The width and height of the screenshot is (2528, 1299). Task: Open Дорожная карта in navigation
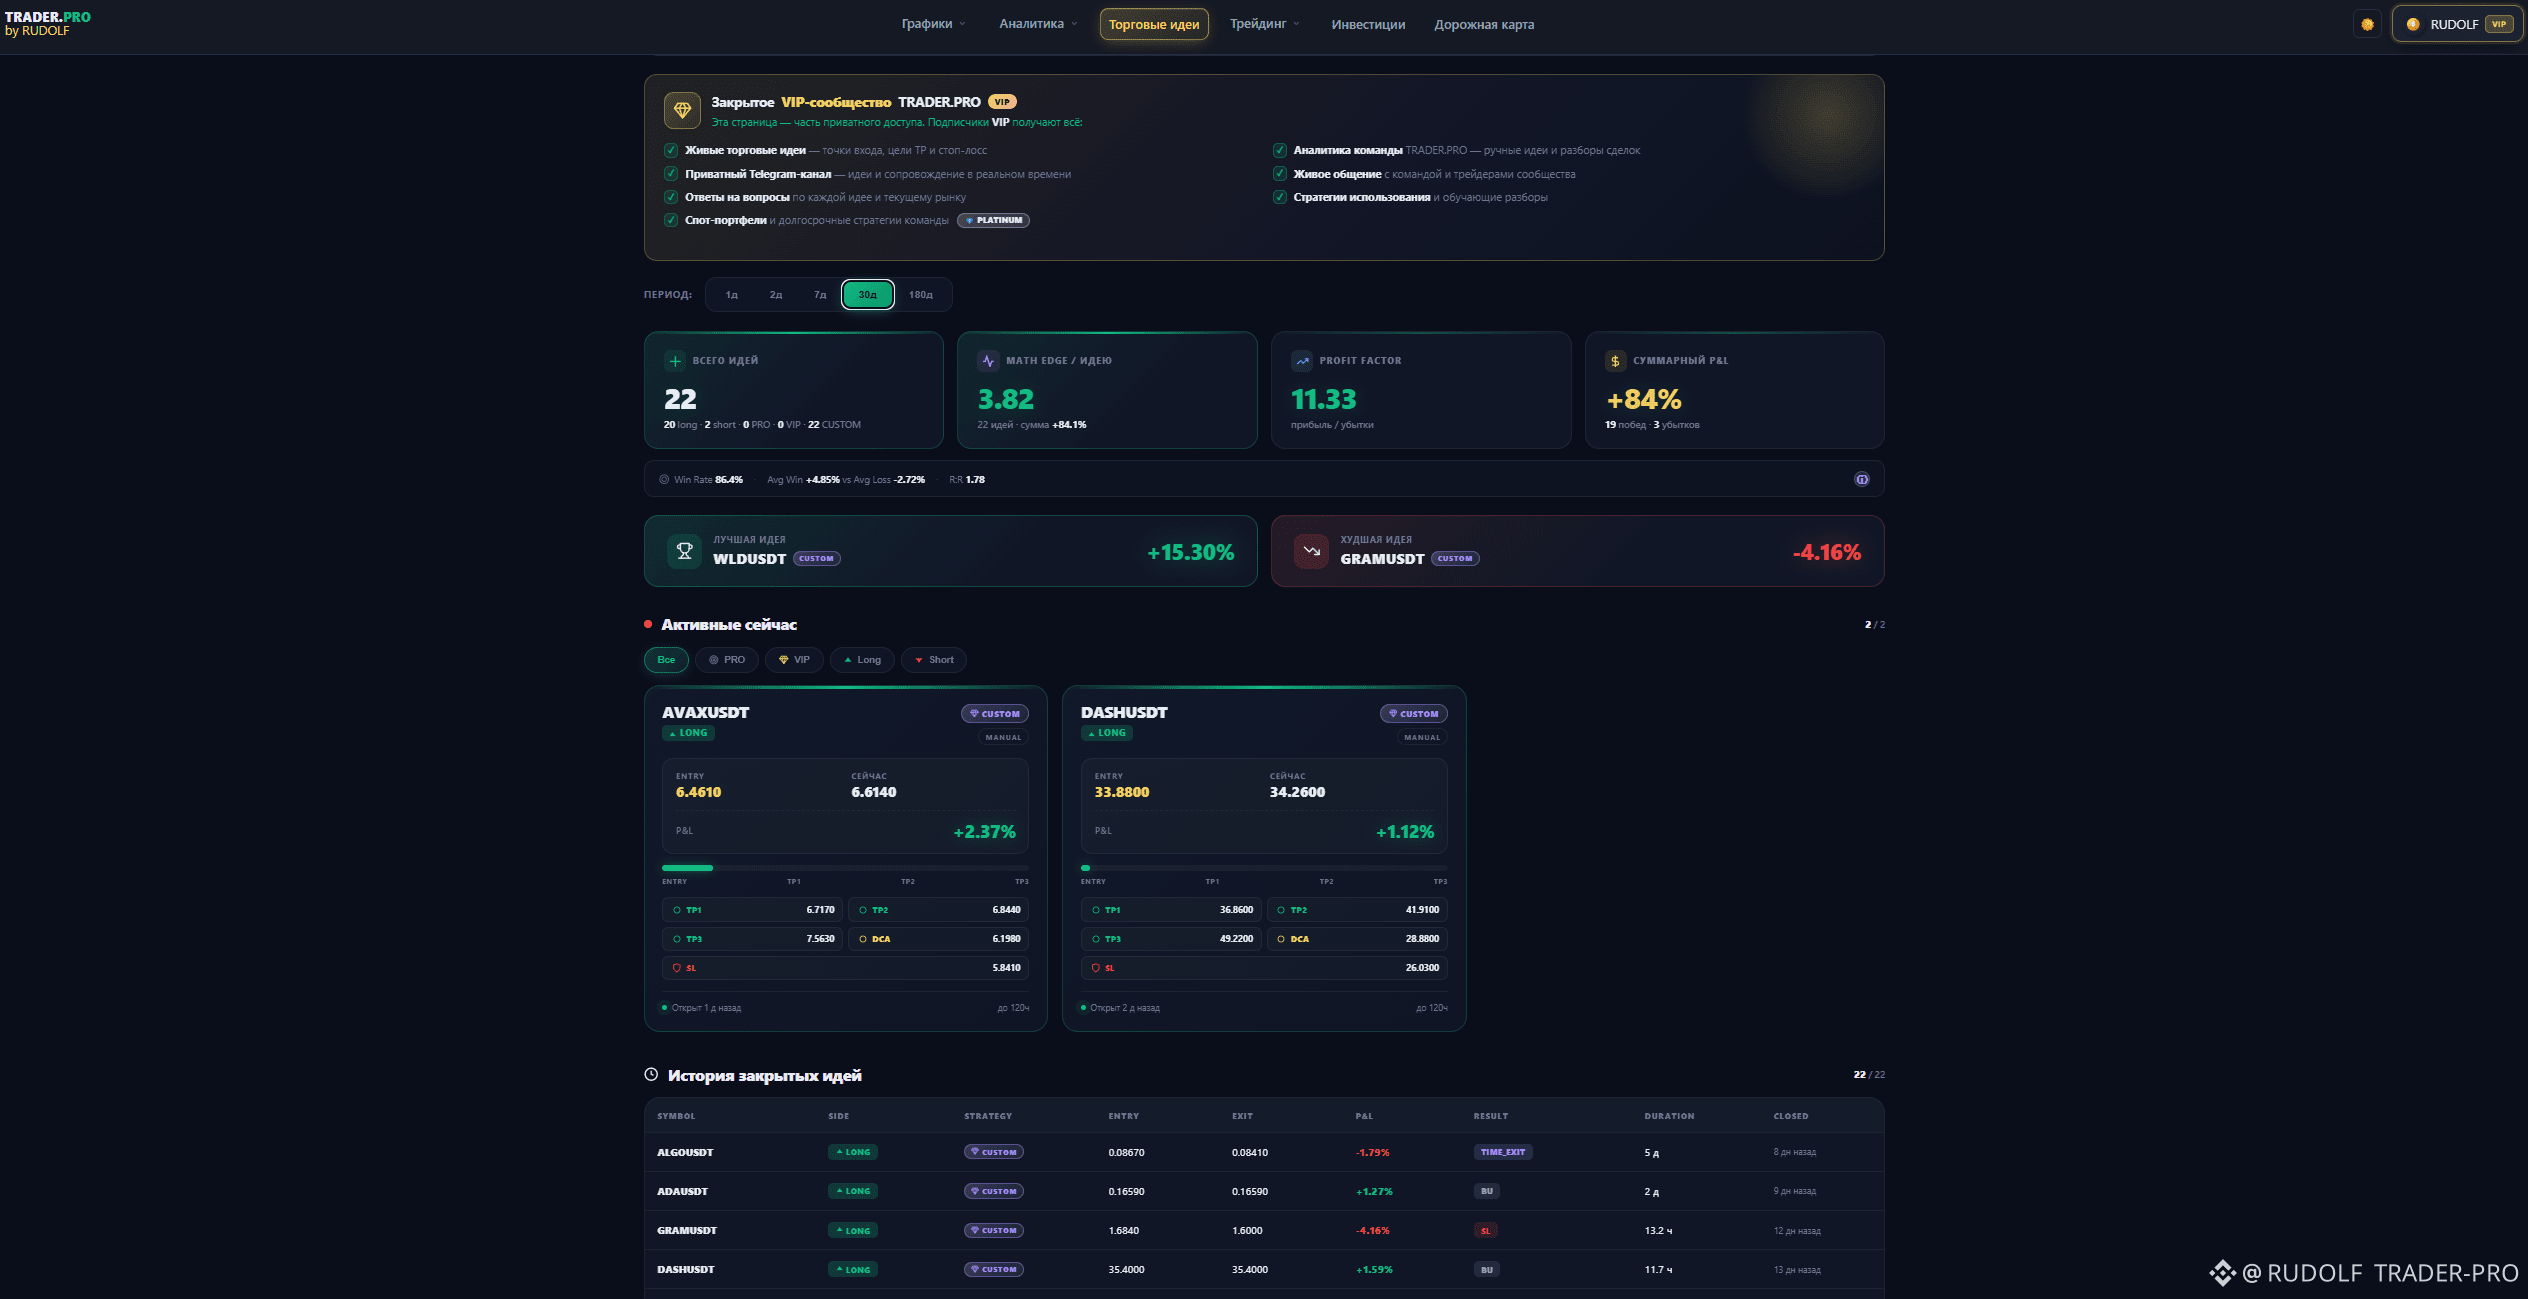click(1484, 24)
